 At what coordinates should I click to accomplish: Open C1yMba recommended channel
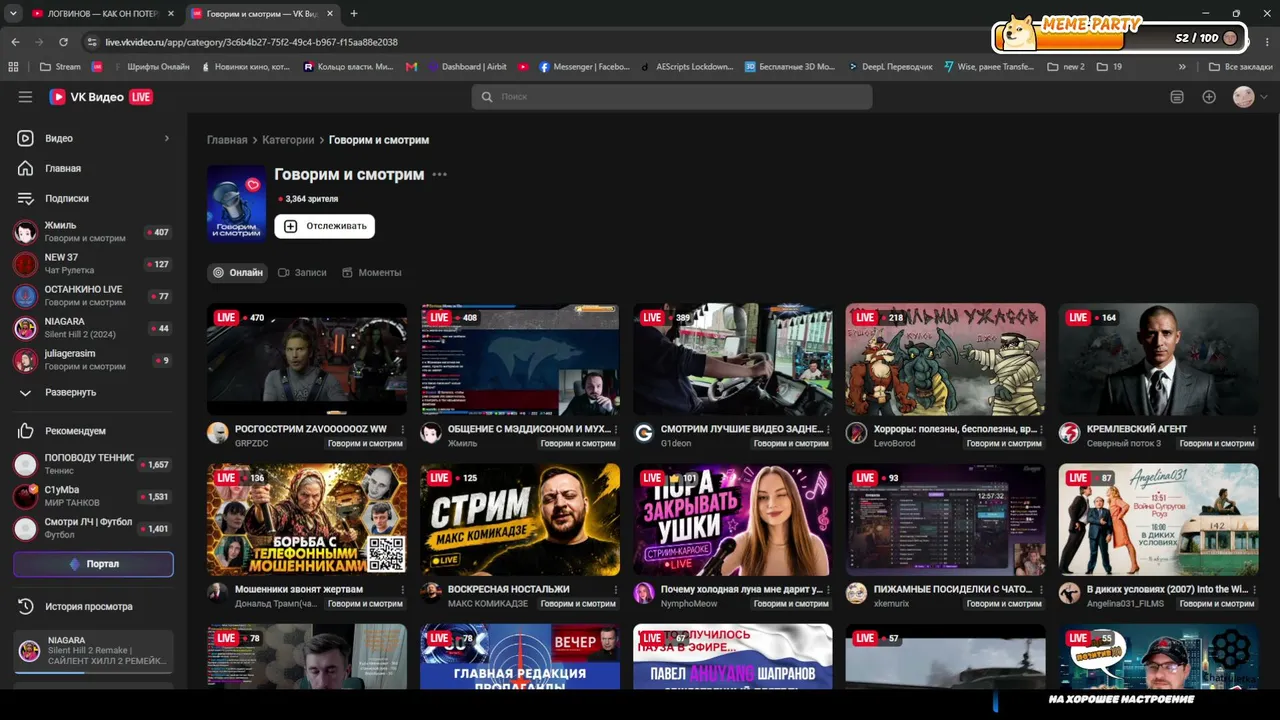(93, 496)
